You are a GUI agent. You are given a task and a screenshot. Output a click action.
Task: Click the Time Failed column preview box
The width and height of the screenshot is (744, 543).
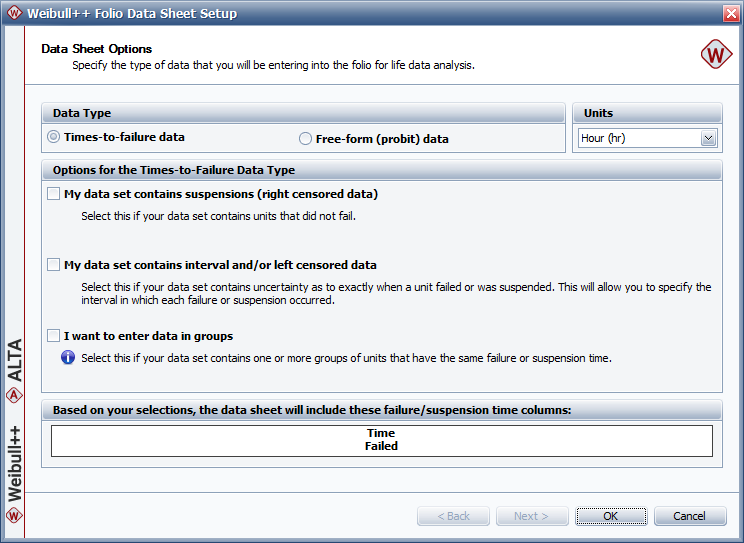coord(381,440)
